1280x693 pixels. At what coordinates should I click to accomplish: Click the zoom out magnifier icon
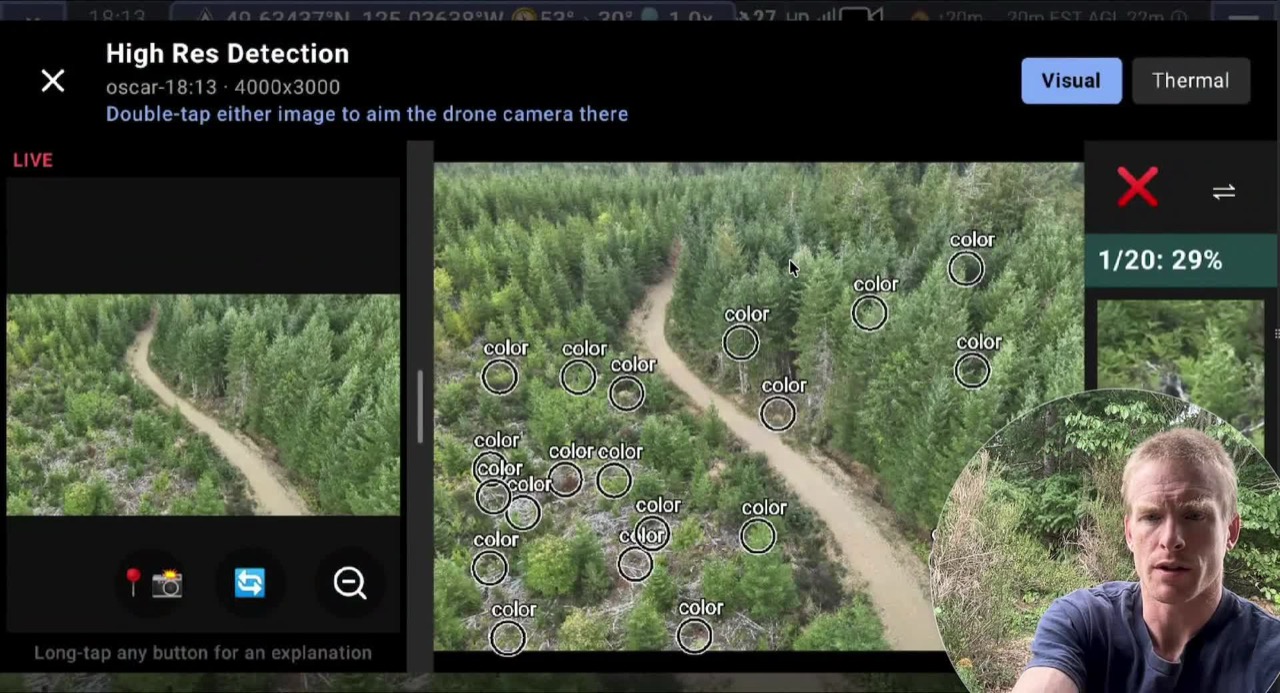point(350,583)
